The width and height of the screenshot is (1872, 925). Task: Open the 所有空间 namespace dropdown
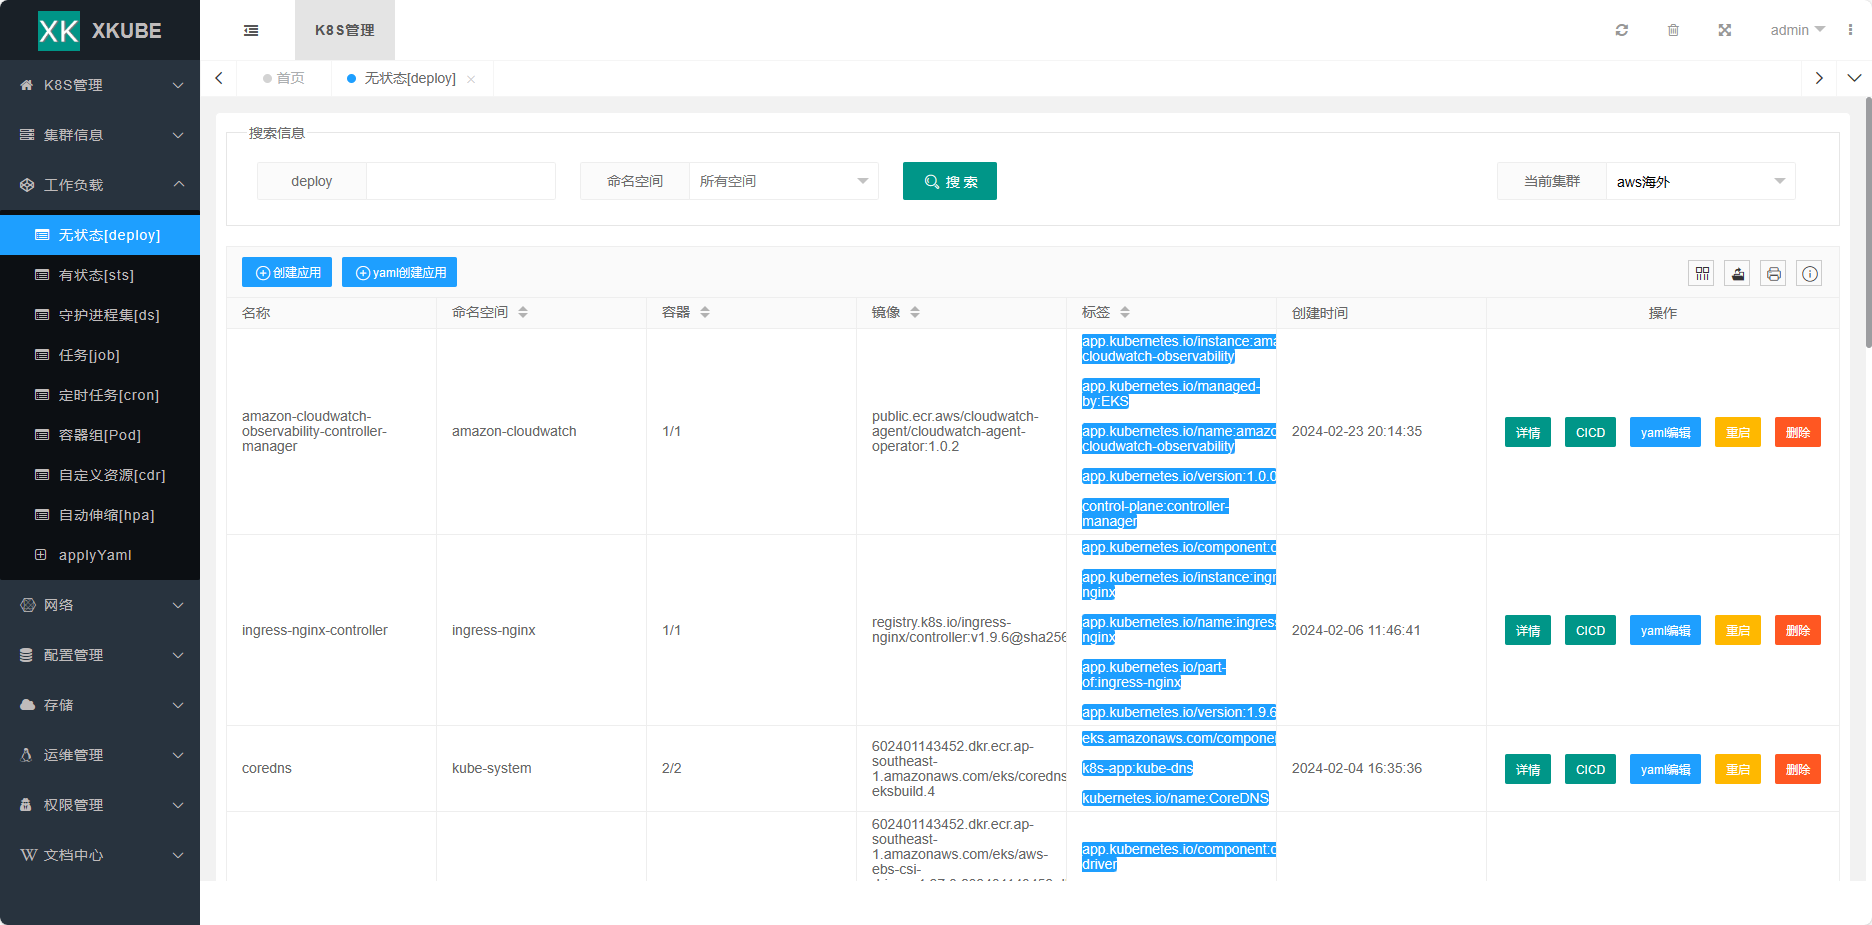[x=784, y=181]
